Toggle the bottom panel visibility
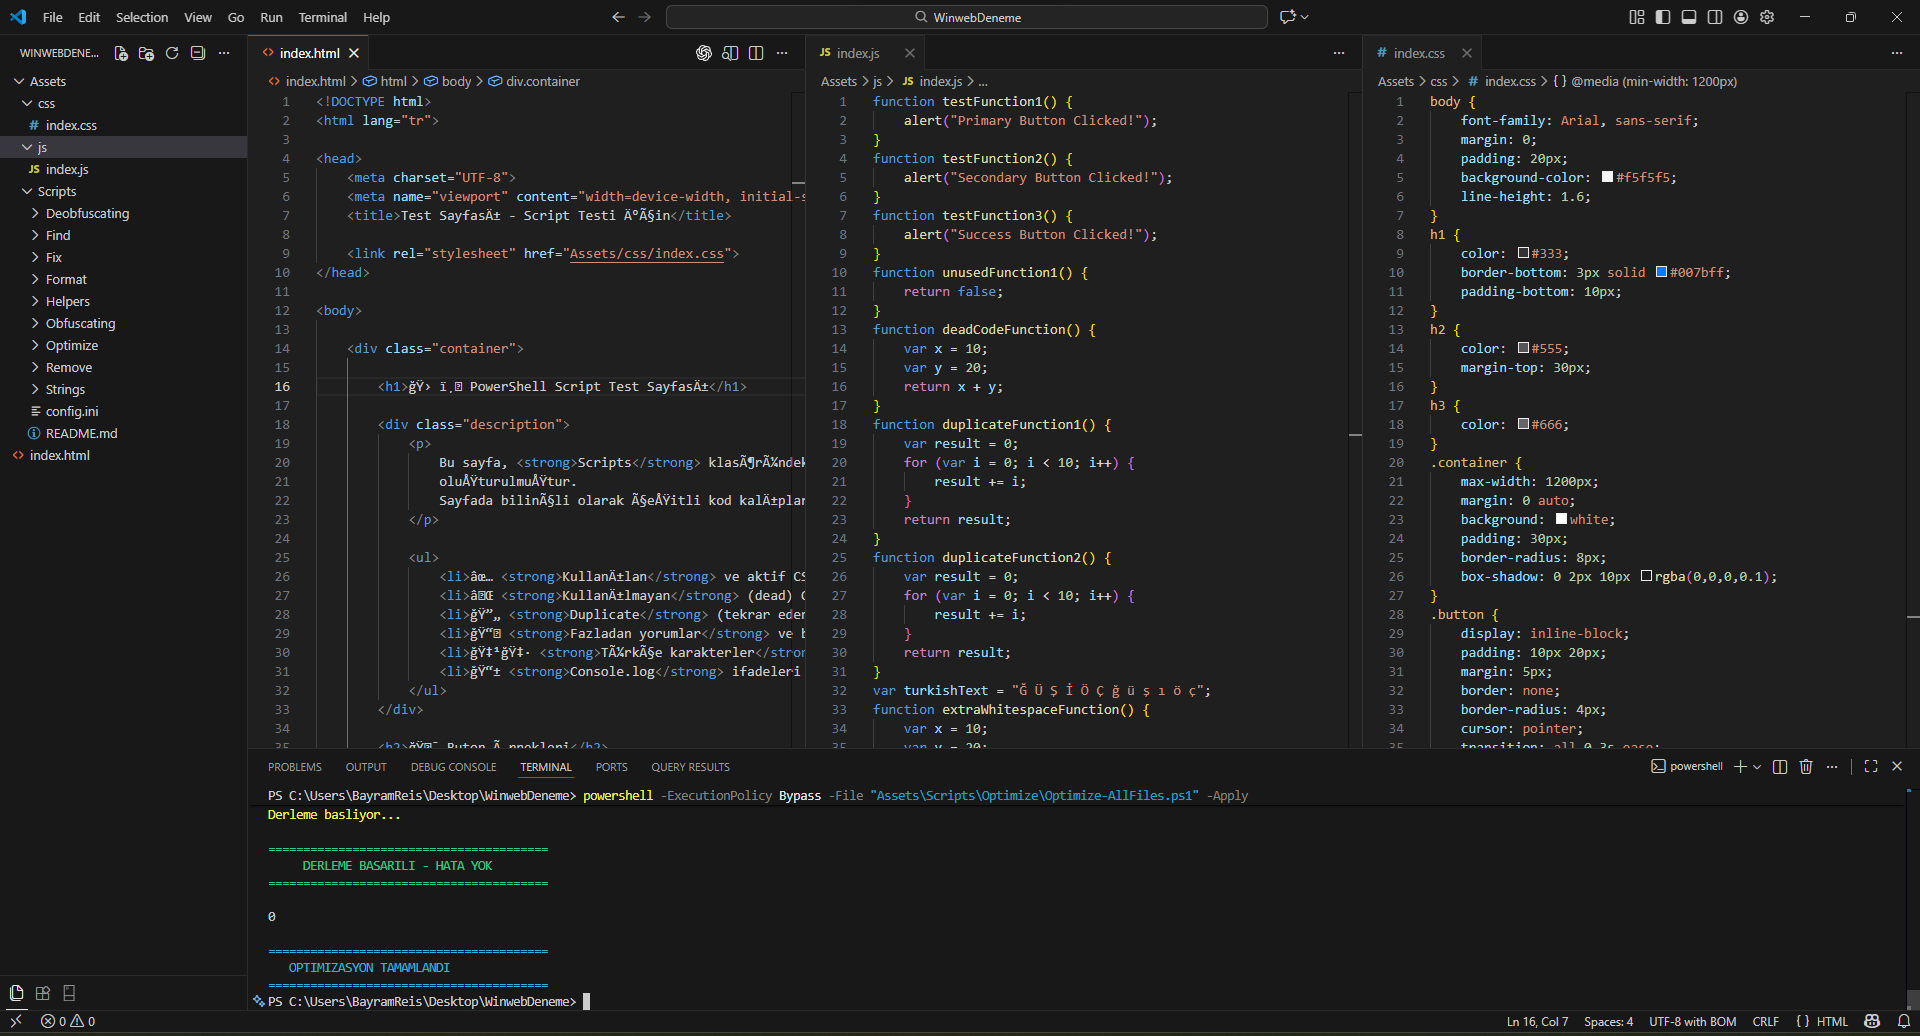The height and width of the screenshot is (1036, 1920). (1689, 17)
